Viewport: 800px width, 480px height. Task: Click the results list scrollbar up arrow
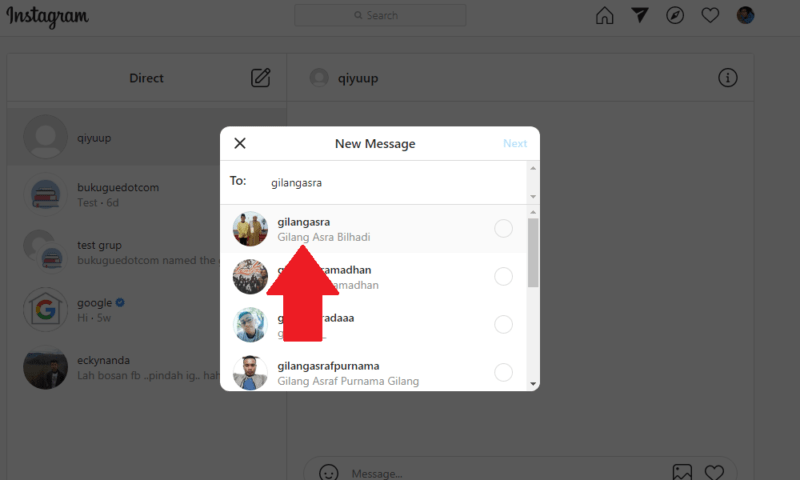[533, 212]
